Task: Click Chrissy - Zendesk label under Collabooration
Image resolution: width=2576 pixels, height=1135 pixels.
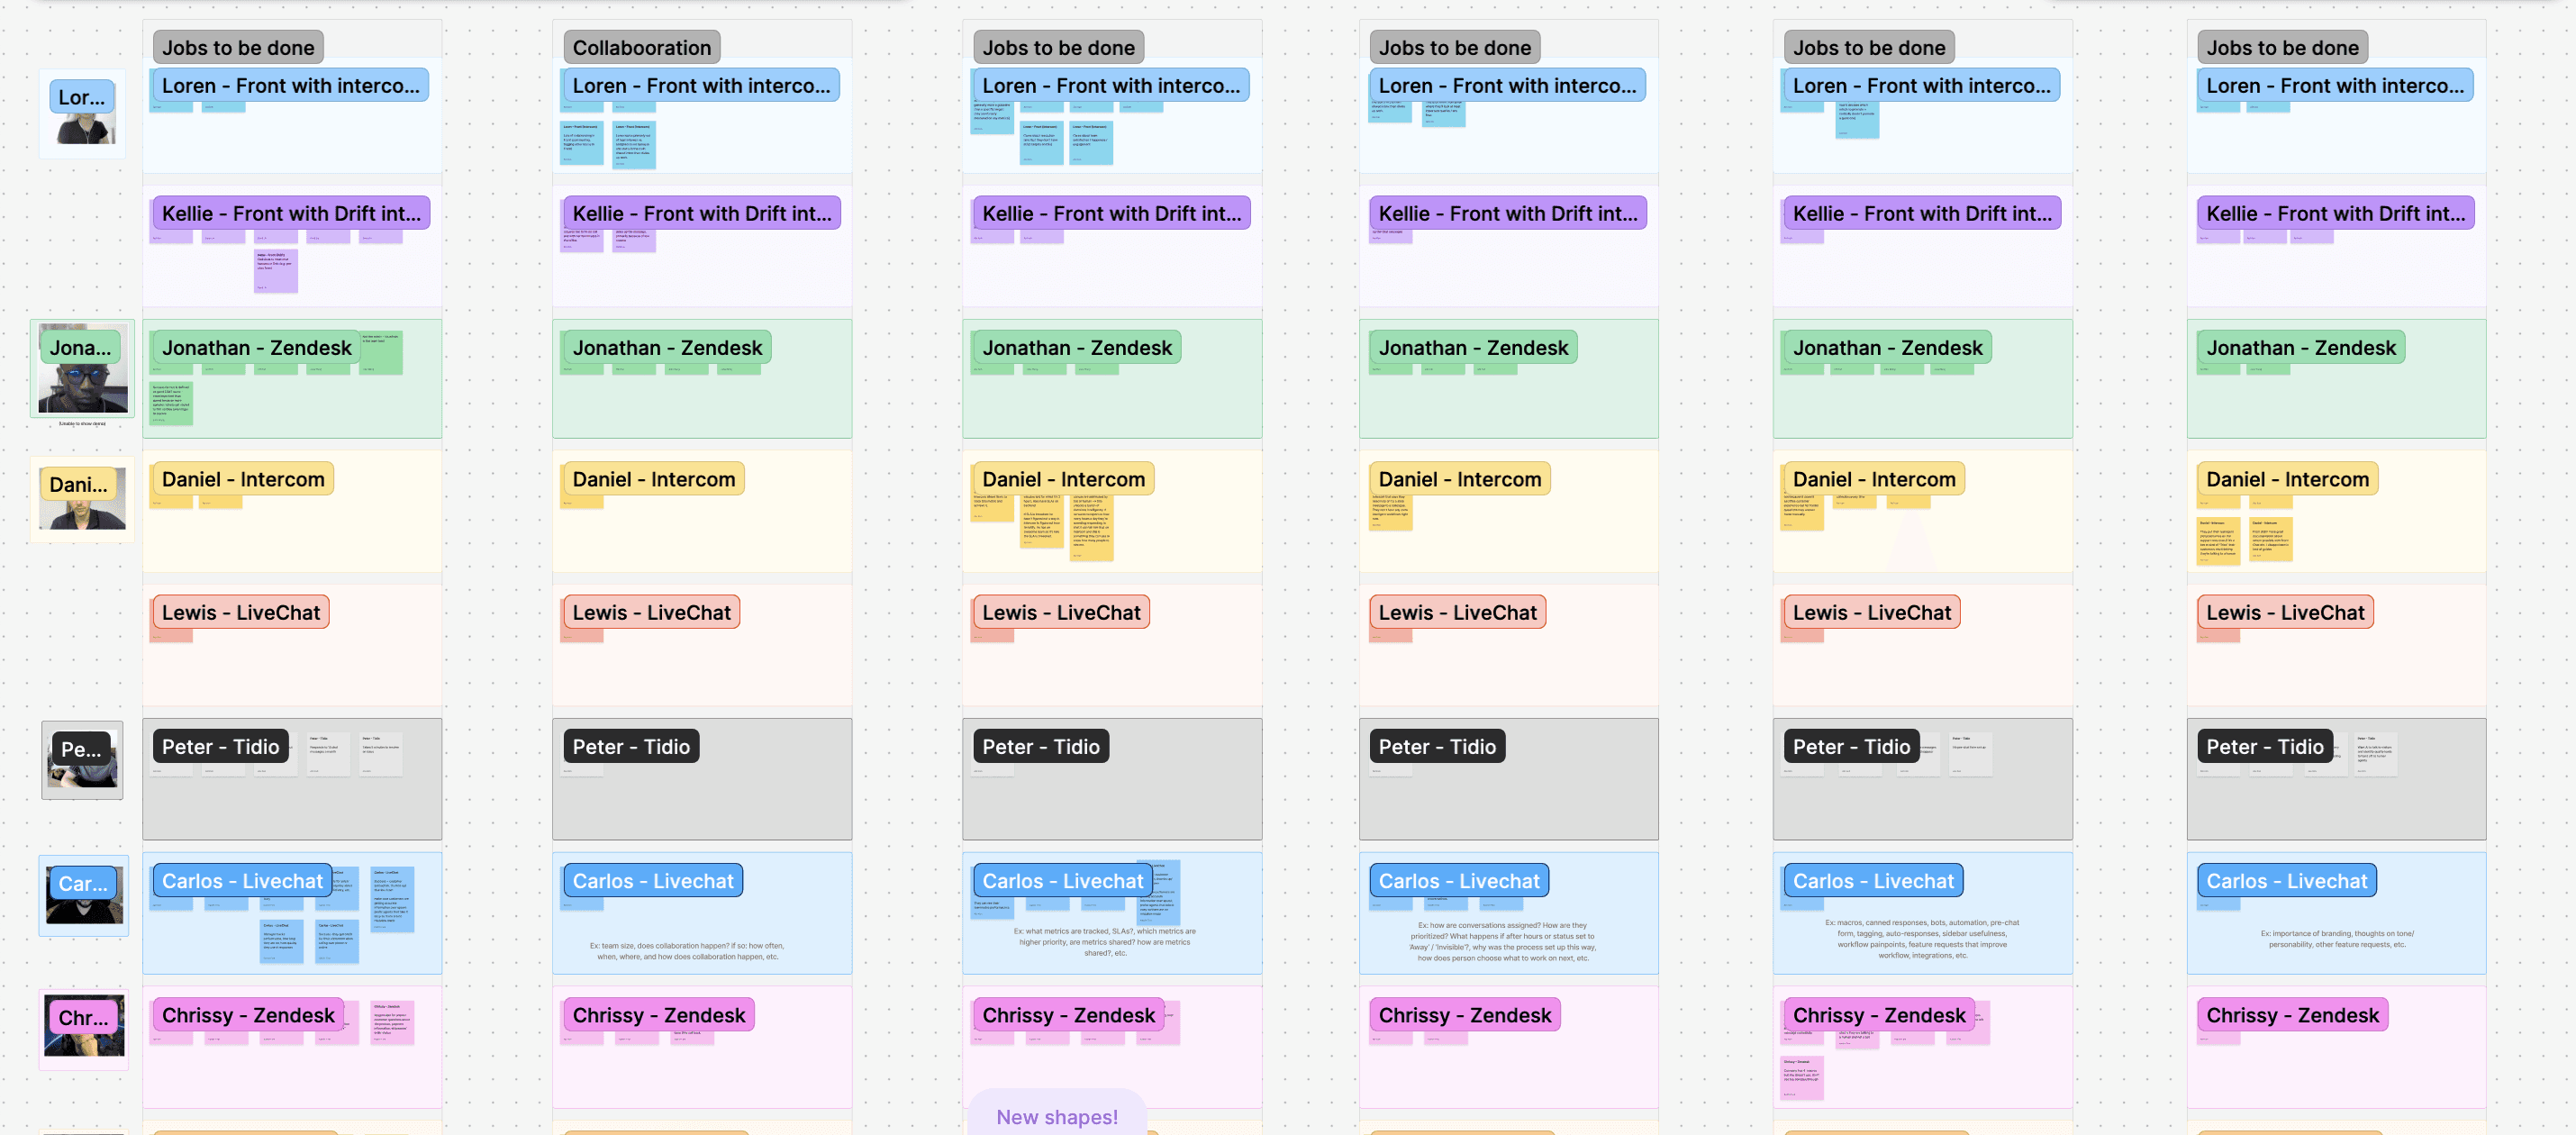Action: pos(658,1015)
